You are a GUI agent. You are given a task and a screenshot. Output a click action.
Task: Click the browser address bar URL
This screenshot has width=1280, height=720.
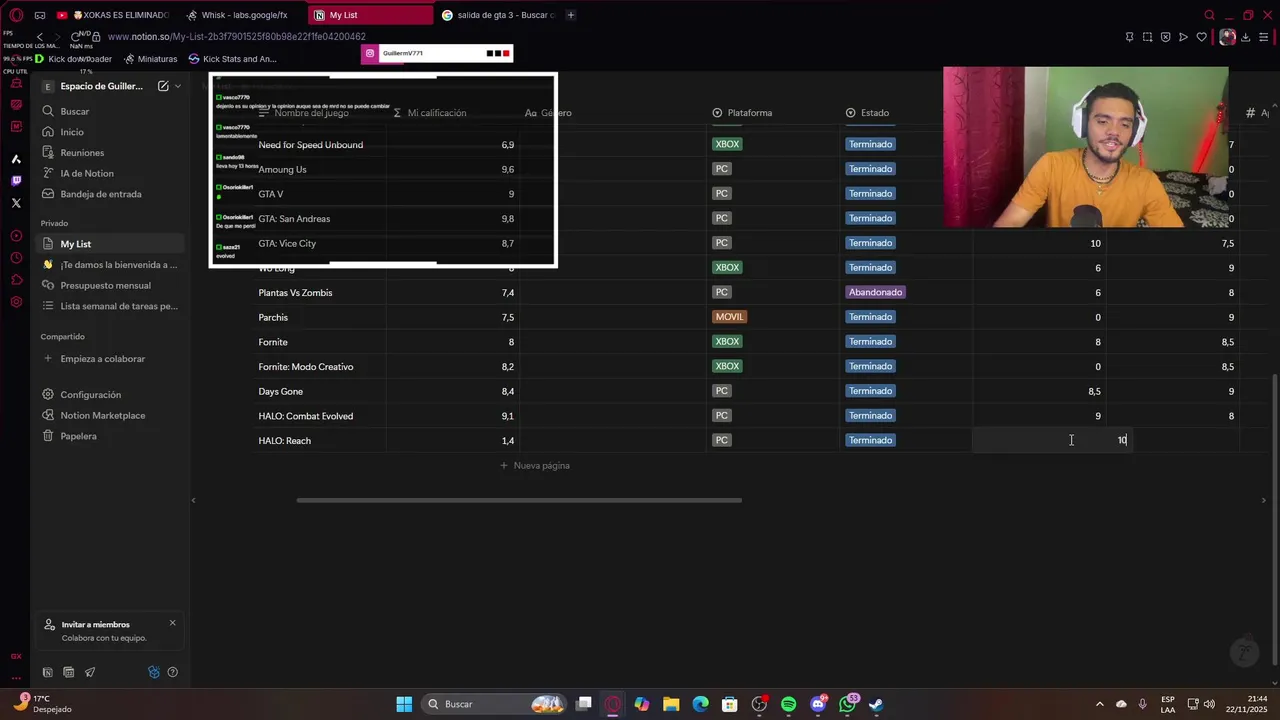tap(236, 37)
